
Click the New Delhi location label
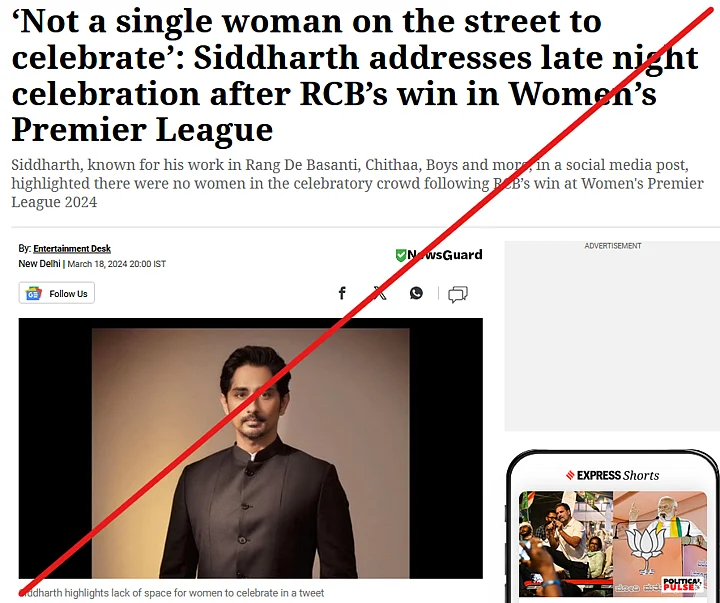point(39,264)
